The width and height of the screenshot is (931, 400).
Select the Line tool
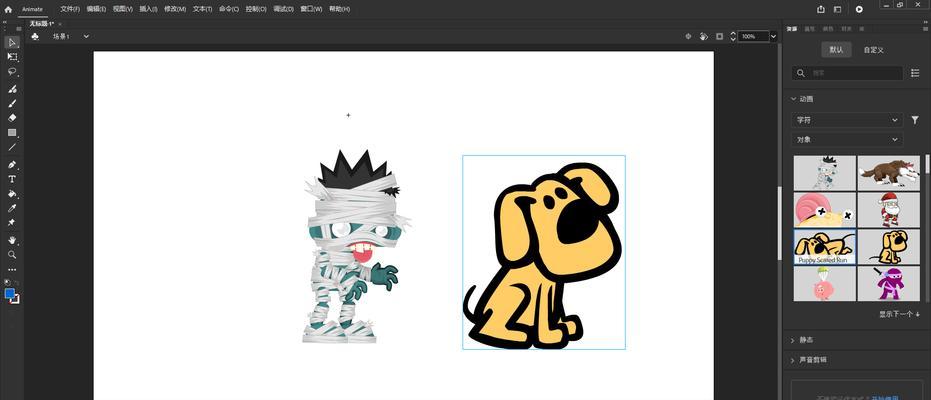pyautogui.click(x=12, y=147)
